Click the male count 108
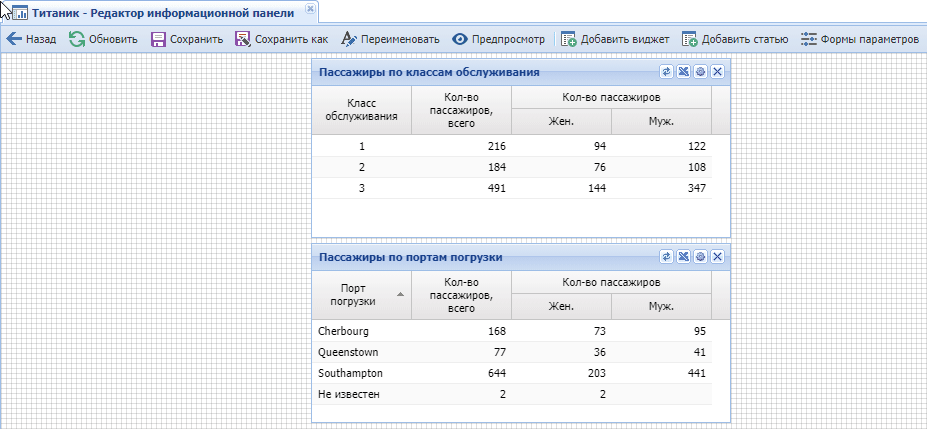This screenshot has width=927, height=429. [697, 167]
